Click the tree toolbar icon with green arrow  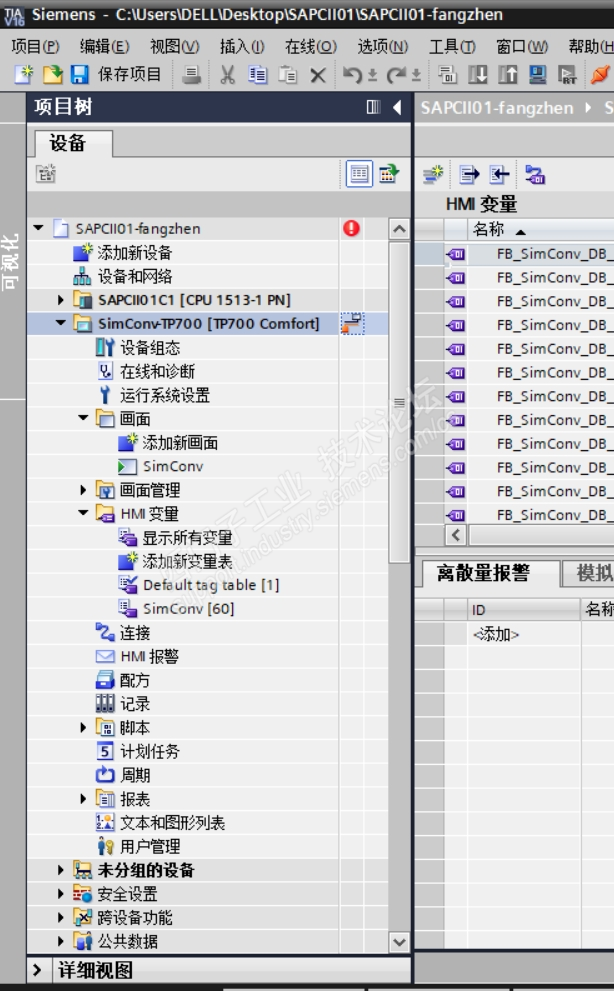389,174
